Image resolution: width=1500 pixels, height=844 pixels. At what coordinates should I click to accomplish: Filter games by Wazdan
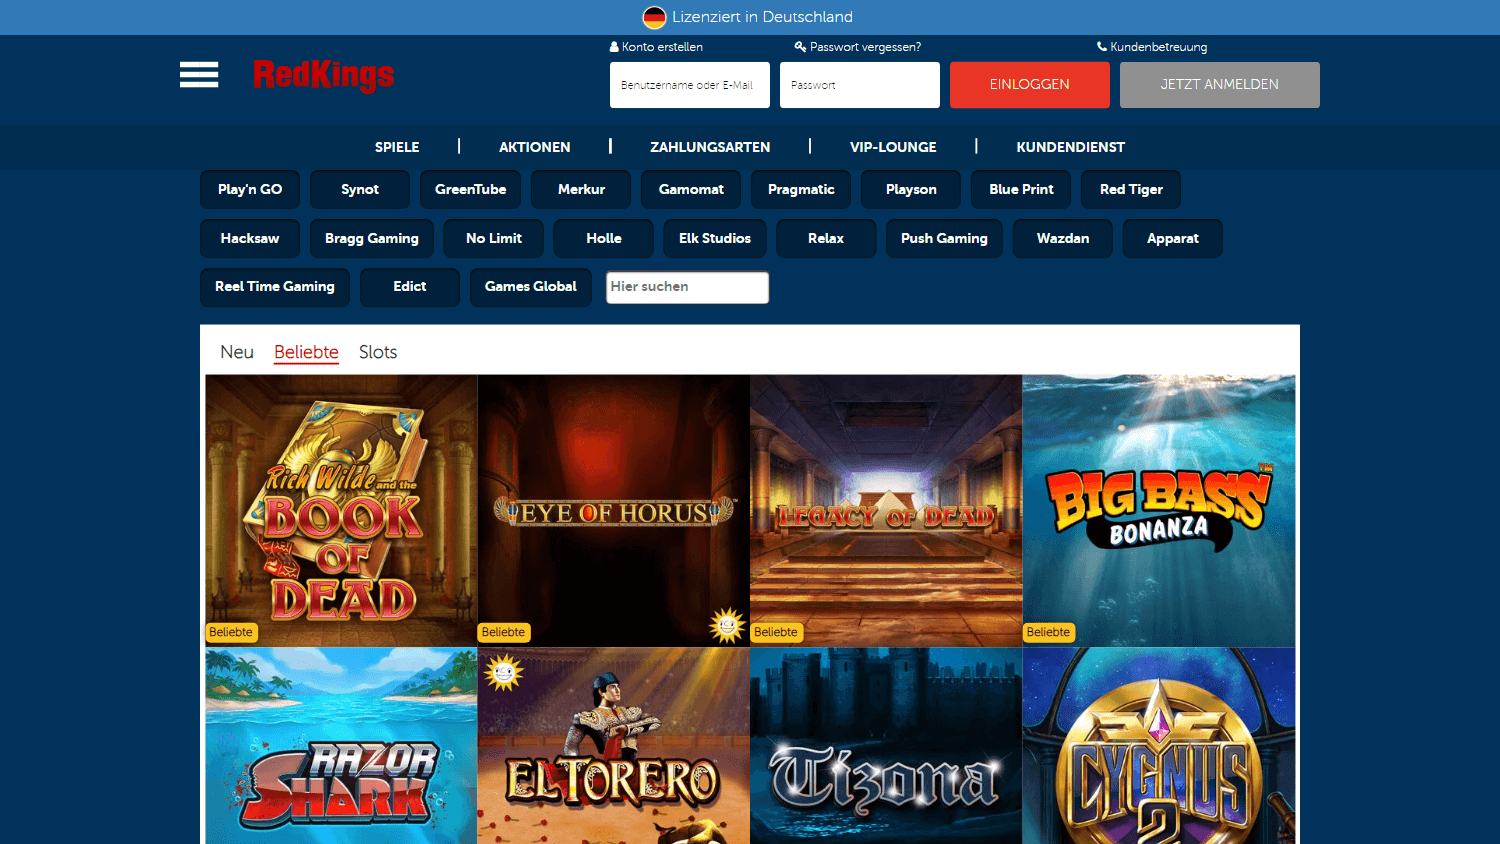click(x=1063, y=238)
